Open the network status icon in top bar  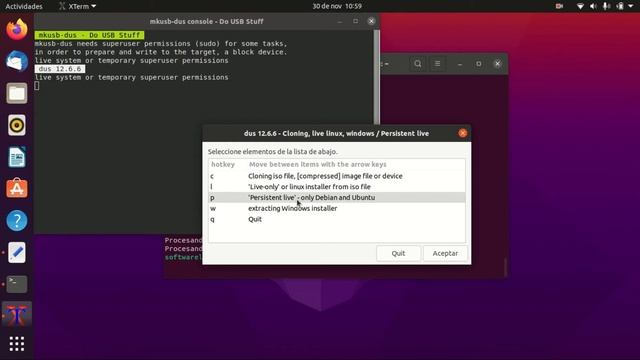click(580, 6)
